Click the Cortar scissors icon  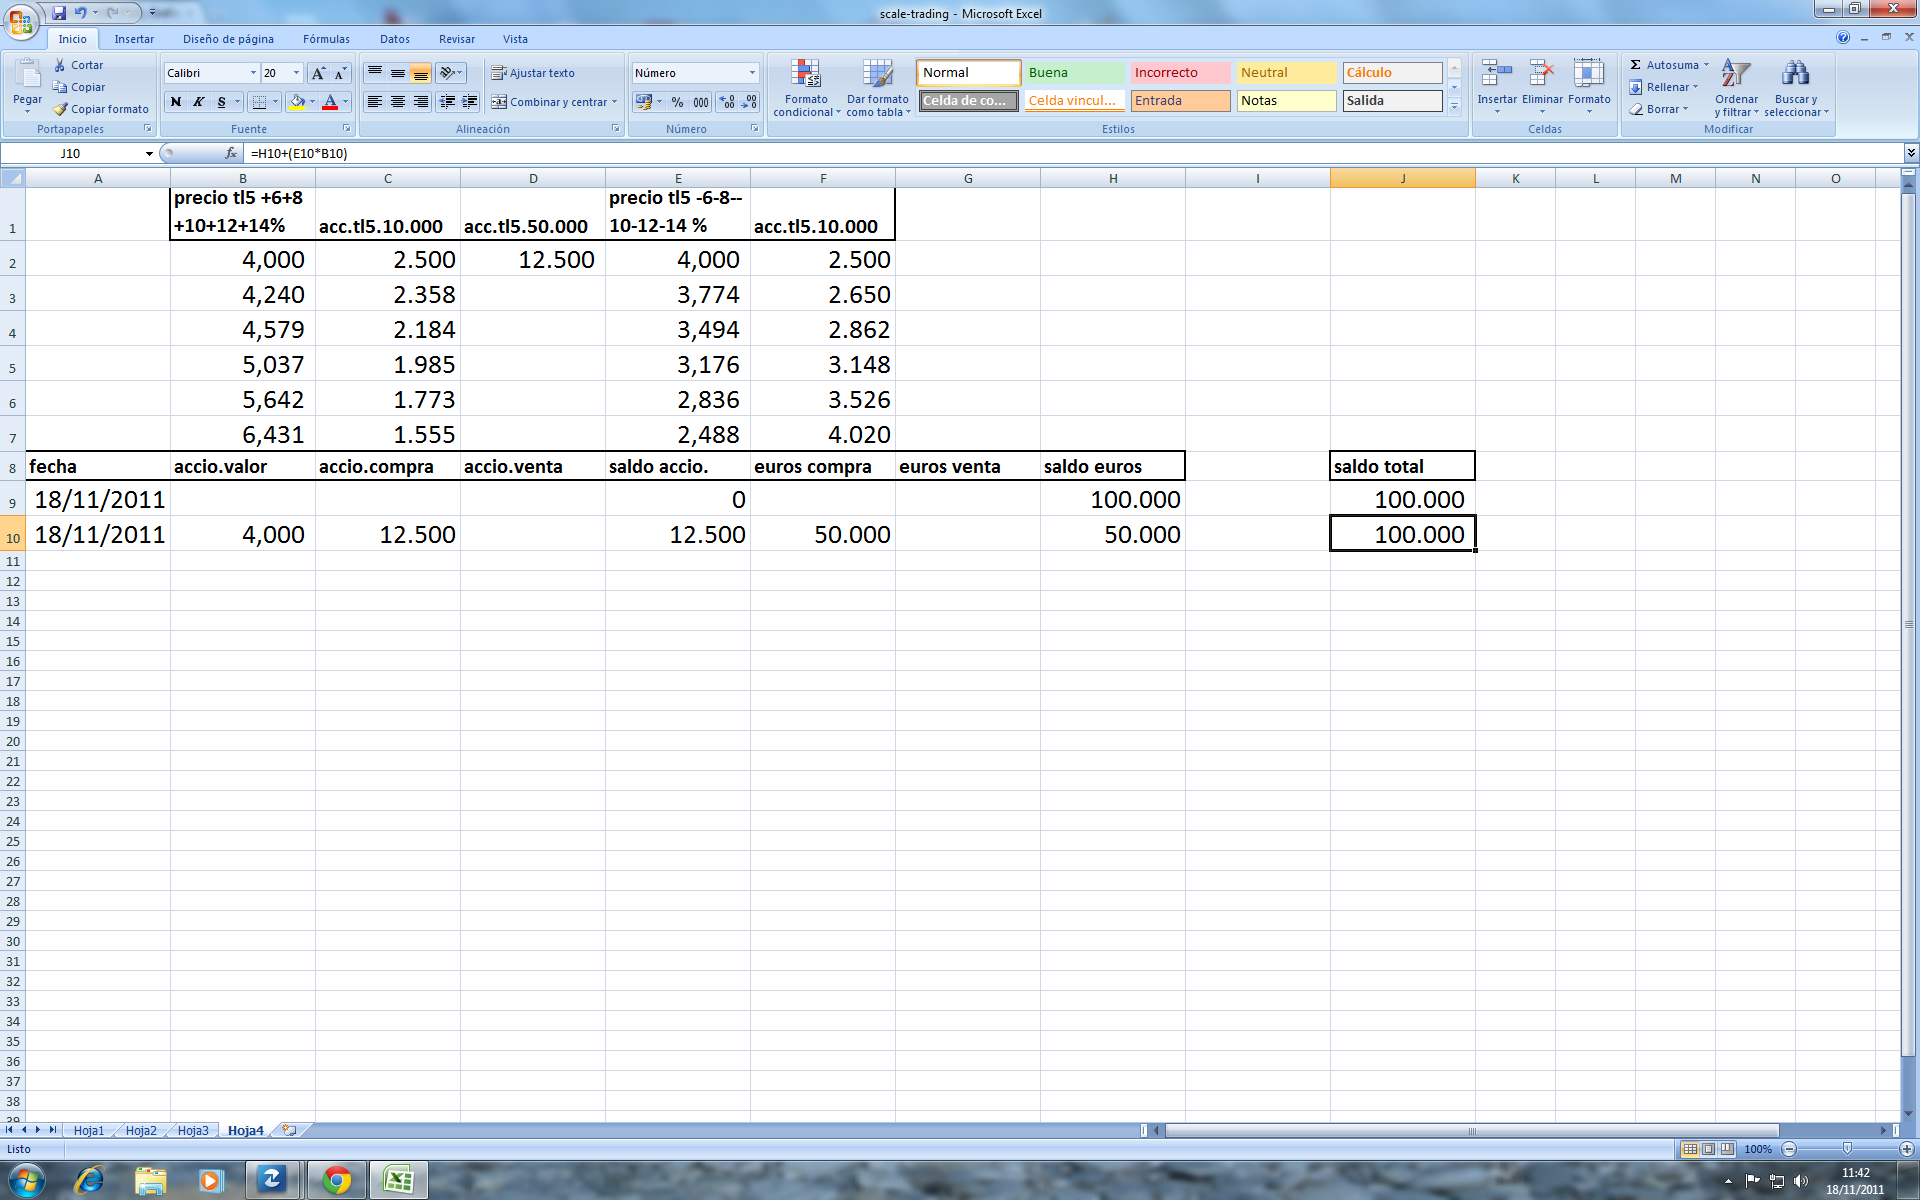tap(60, 65)
